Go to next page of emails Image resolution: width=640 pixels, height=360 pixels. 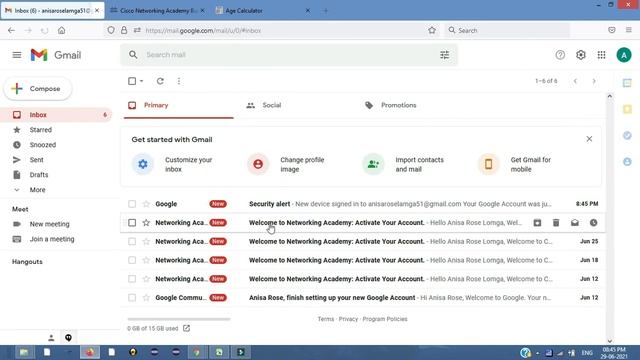(594, 81)
